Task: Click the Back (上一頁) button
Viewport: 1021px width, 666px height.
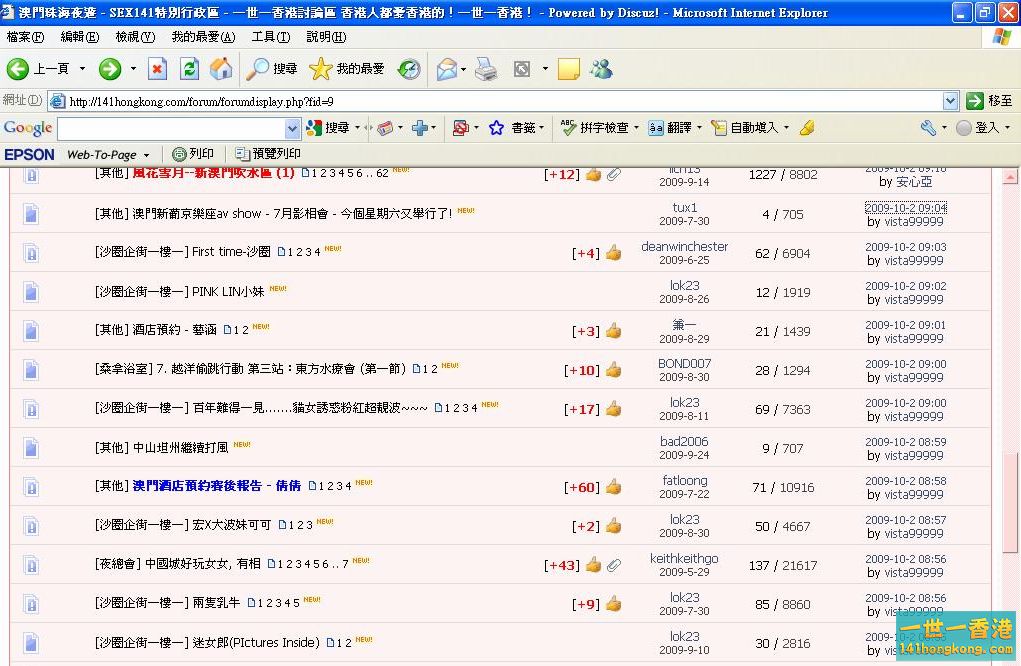Action: click(40, 69)
